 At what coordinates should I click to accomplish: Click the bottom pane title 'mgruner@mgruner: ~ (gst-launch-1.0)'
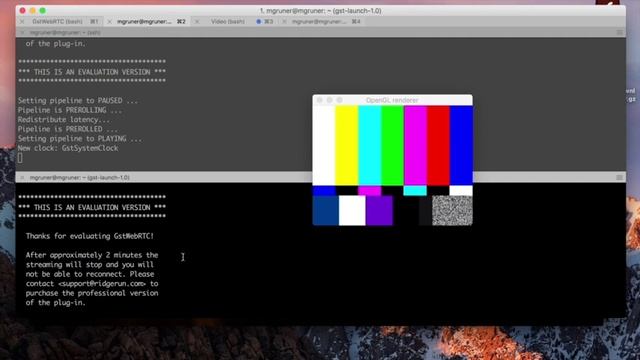(x=80, y=178)
